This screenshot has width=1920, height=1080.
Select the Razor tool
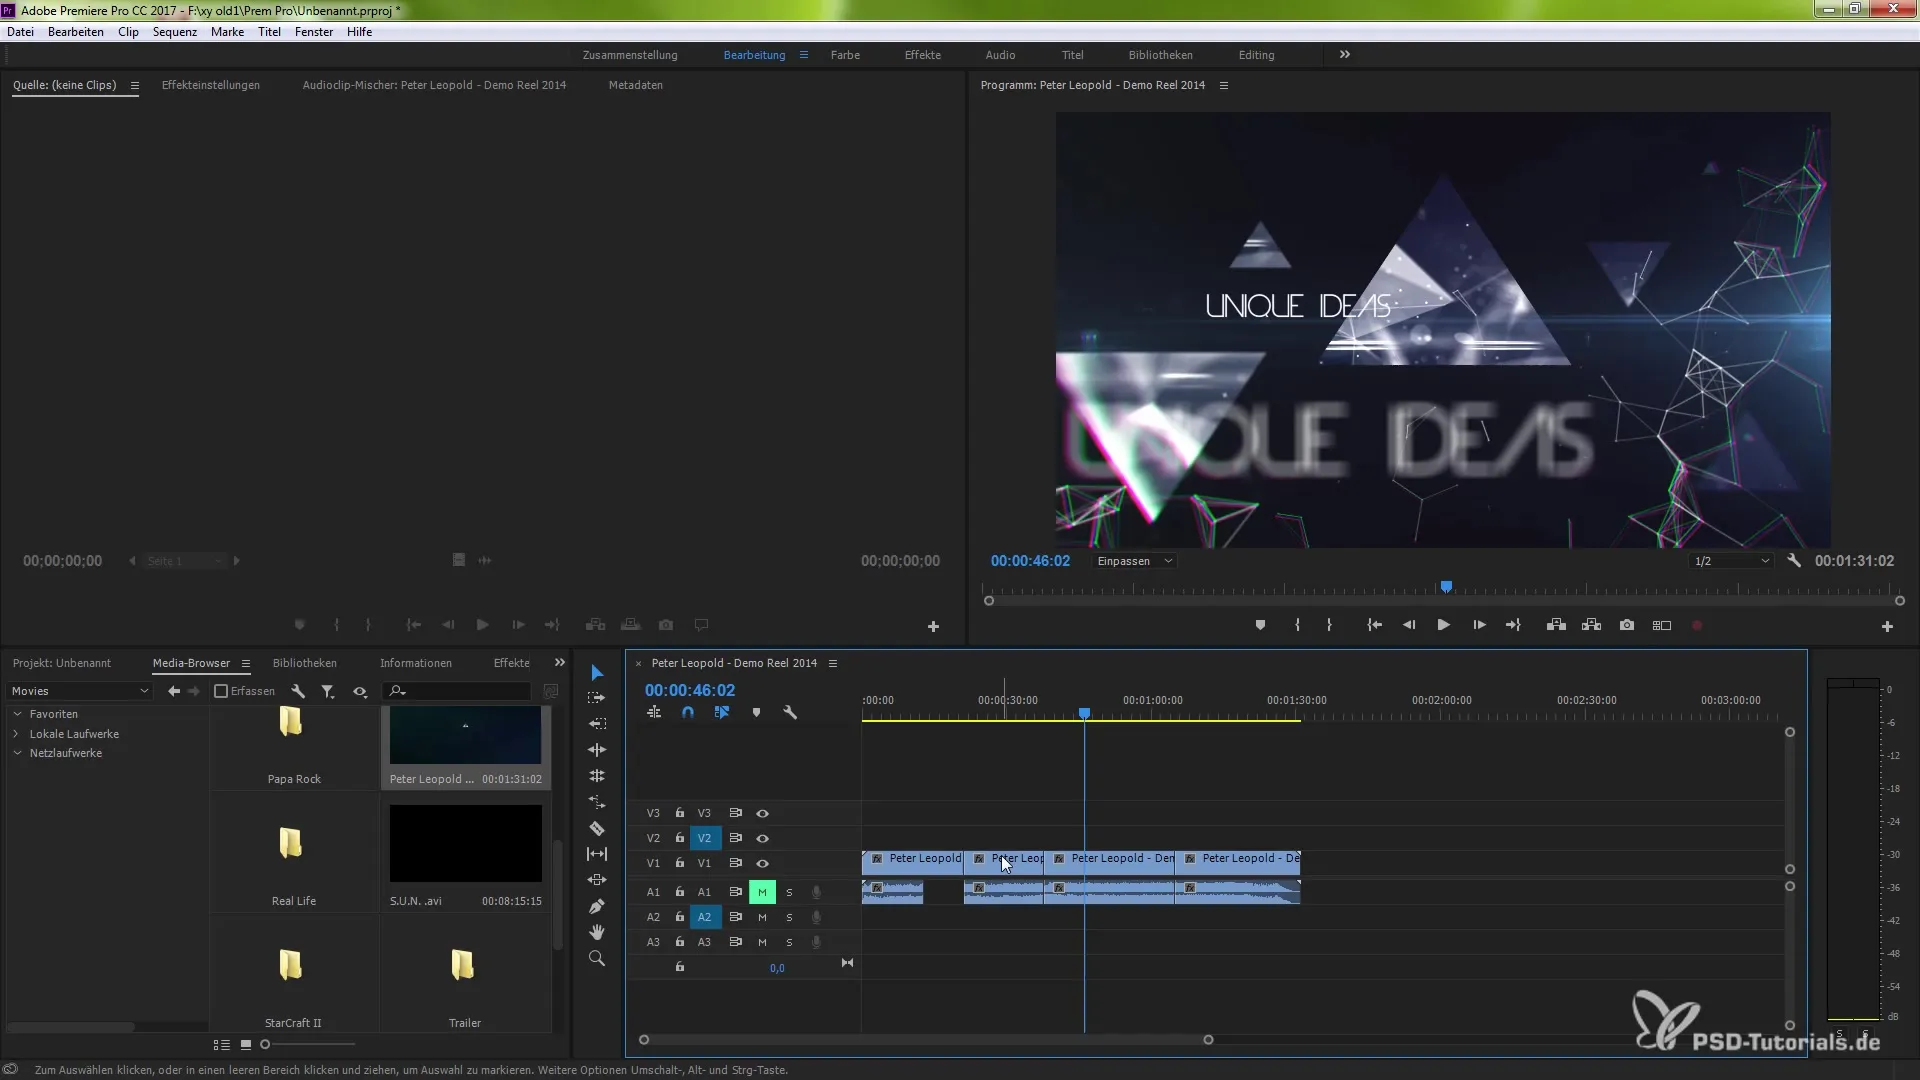point(597,828)
